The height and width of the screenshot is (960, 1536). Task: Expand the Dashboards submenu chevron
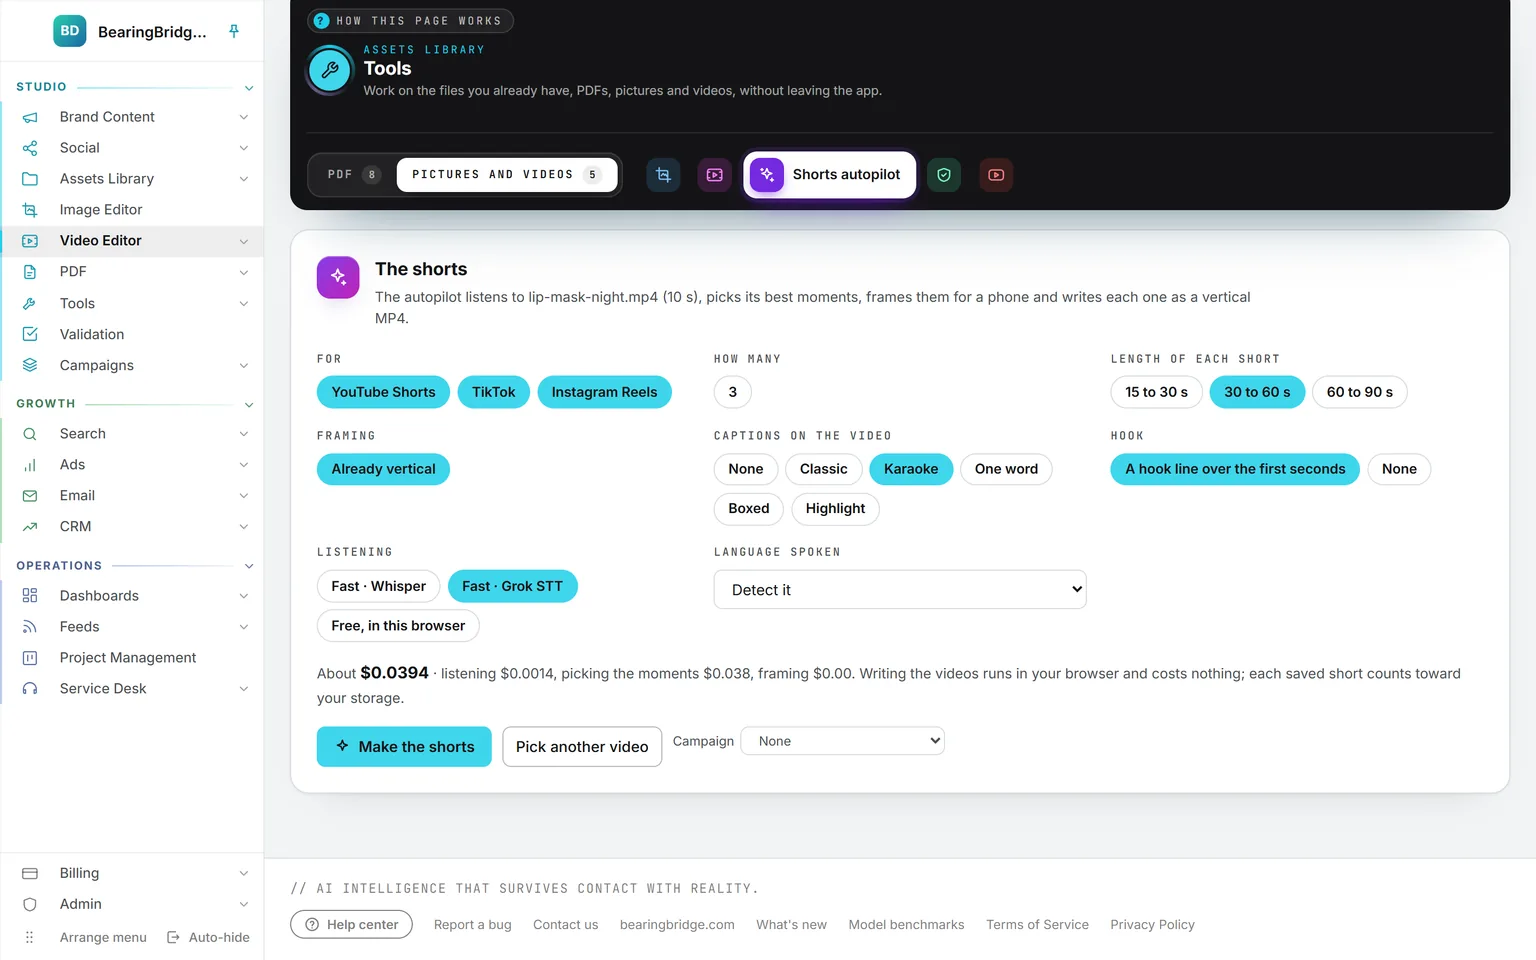tap(244, 596)
